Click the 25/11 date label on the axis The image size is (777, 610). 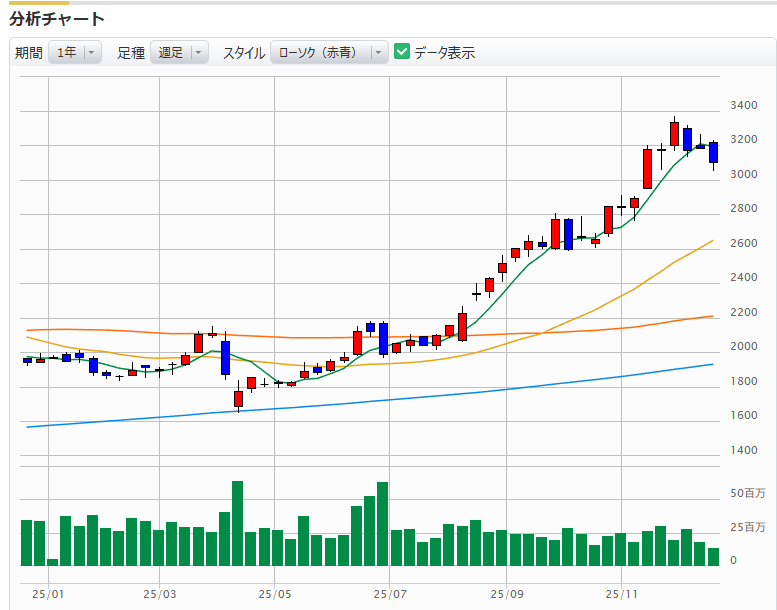tap(622, 593)
